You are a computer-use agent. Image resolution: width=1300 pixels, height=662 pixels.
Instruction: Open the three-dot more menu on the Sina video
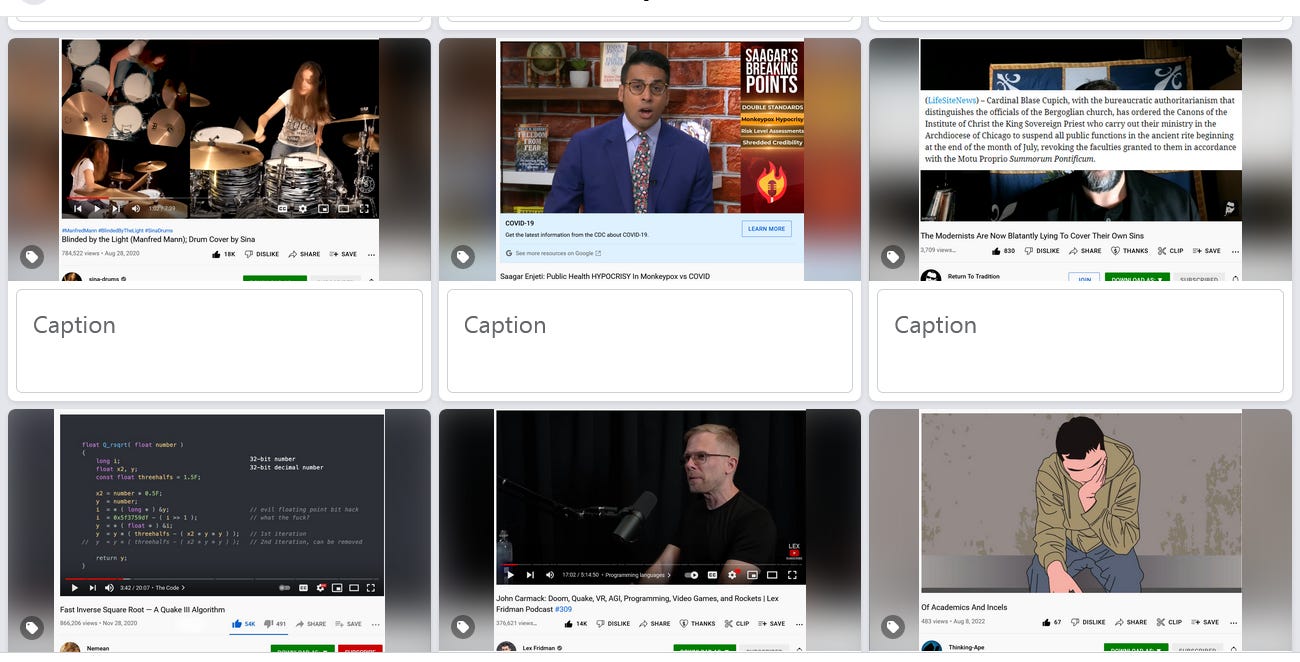pos(370,254)
